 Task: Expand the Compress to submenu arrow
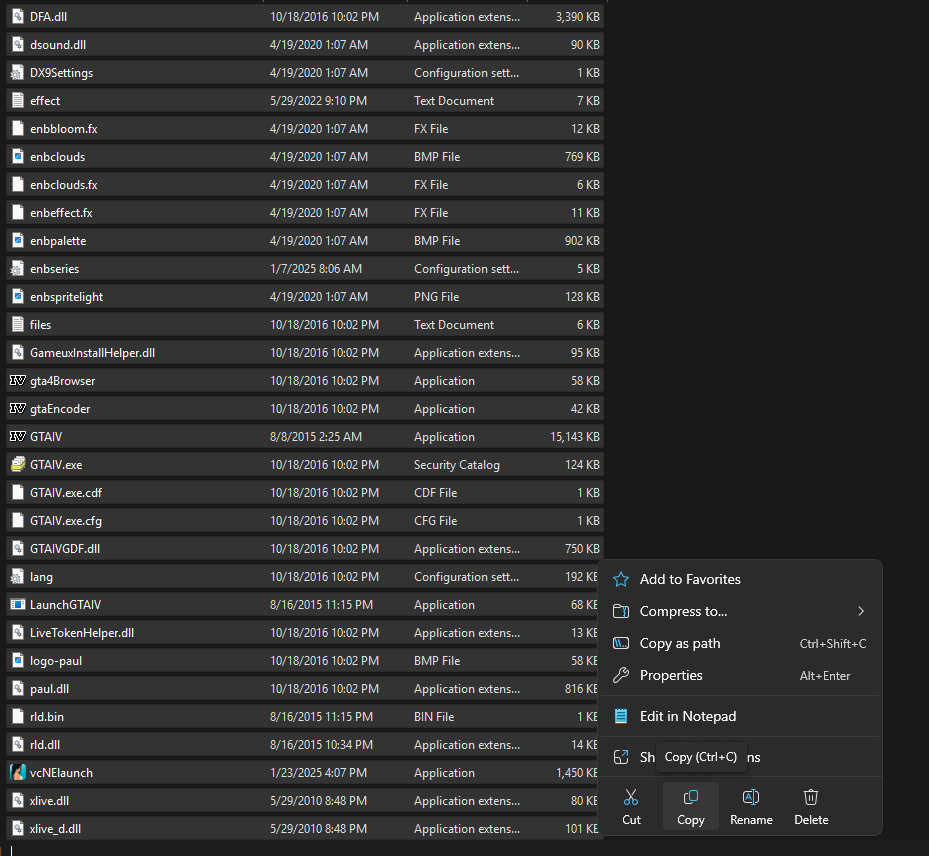[861, 611]
